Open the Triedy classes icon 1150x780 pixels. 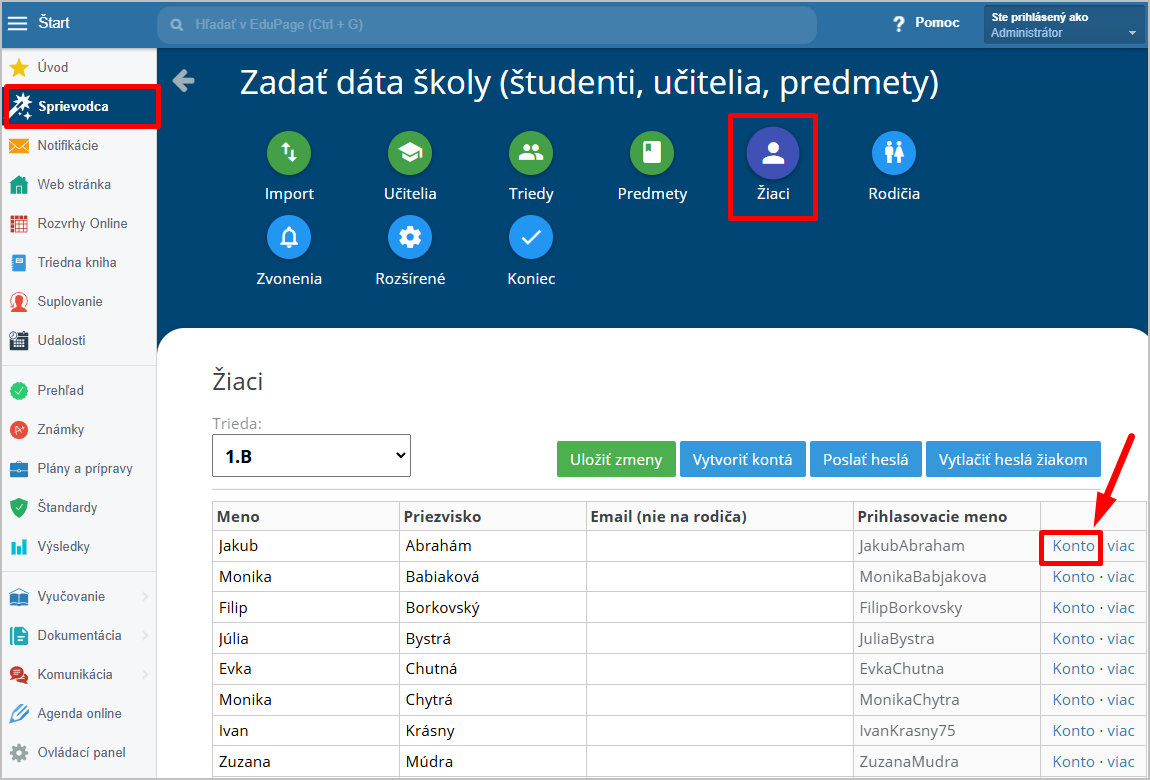531,153
